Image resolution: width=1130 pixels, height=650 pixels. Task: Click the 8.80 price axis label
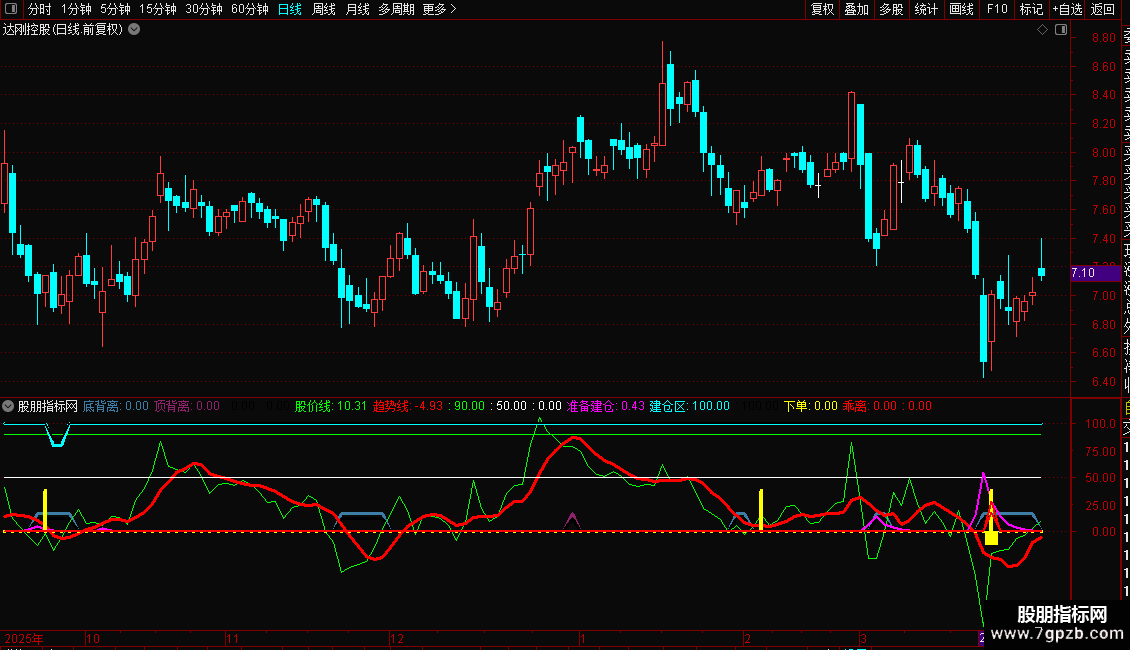(x=1103, y=38)
